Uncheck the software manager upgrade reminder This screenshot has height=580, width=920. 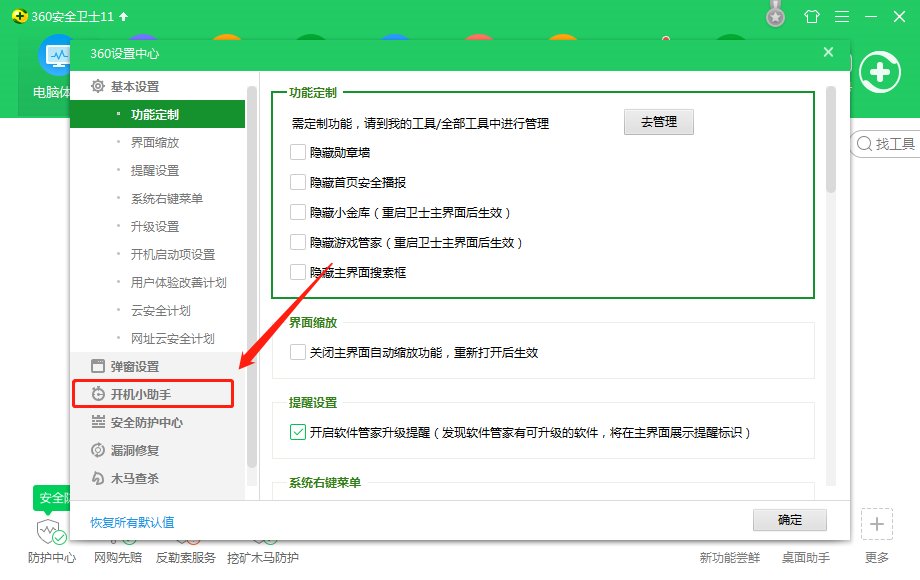click(x=296, y=432)
